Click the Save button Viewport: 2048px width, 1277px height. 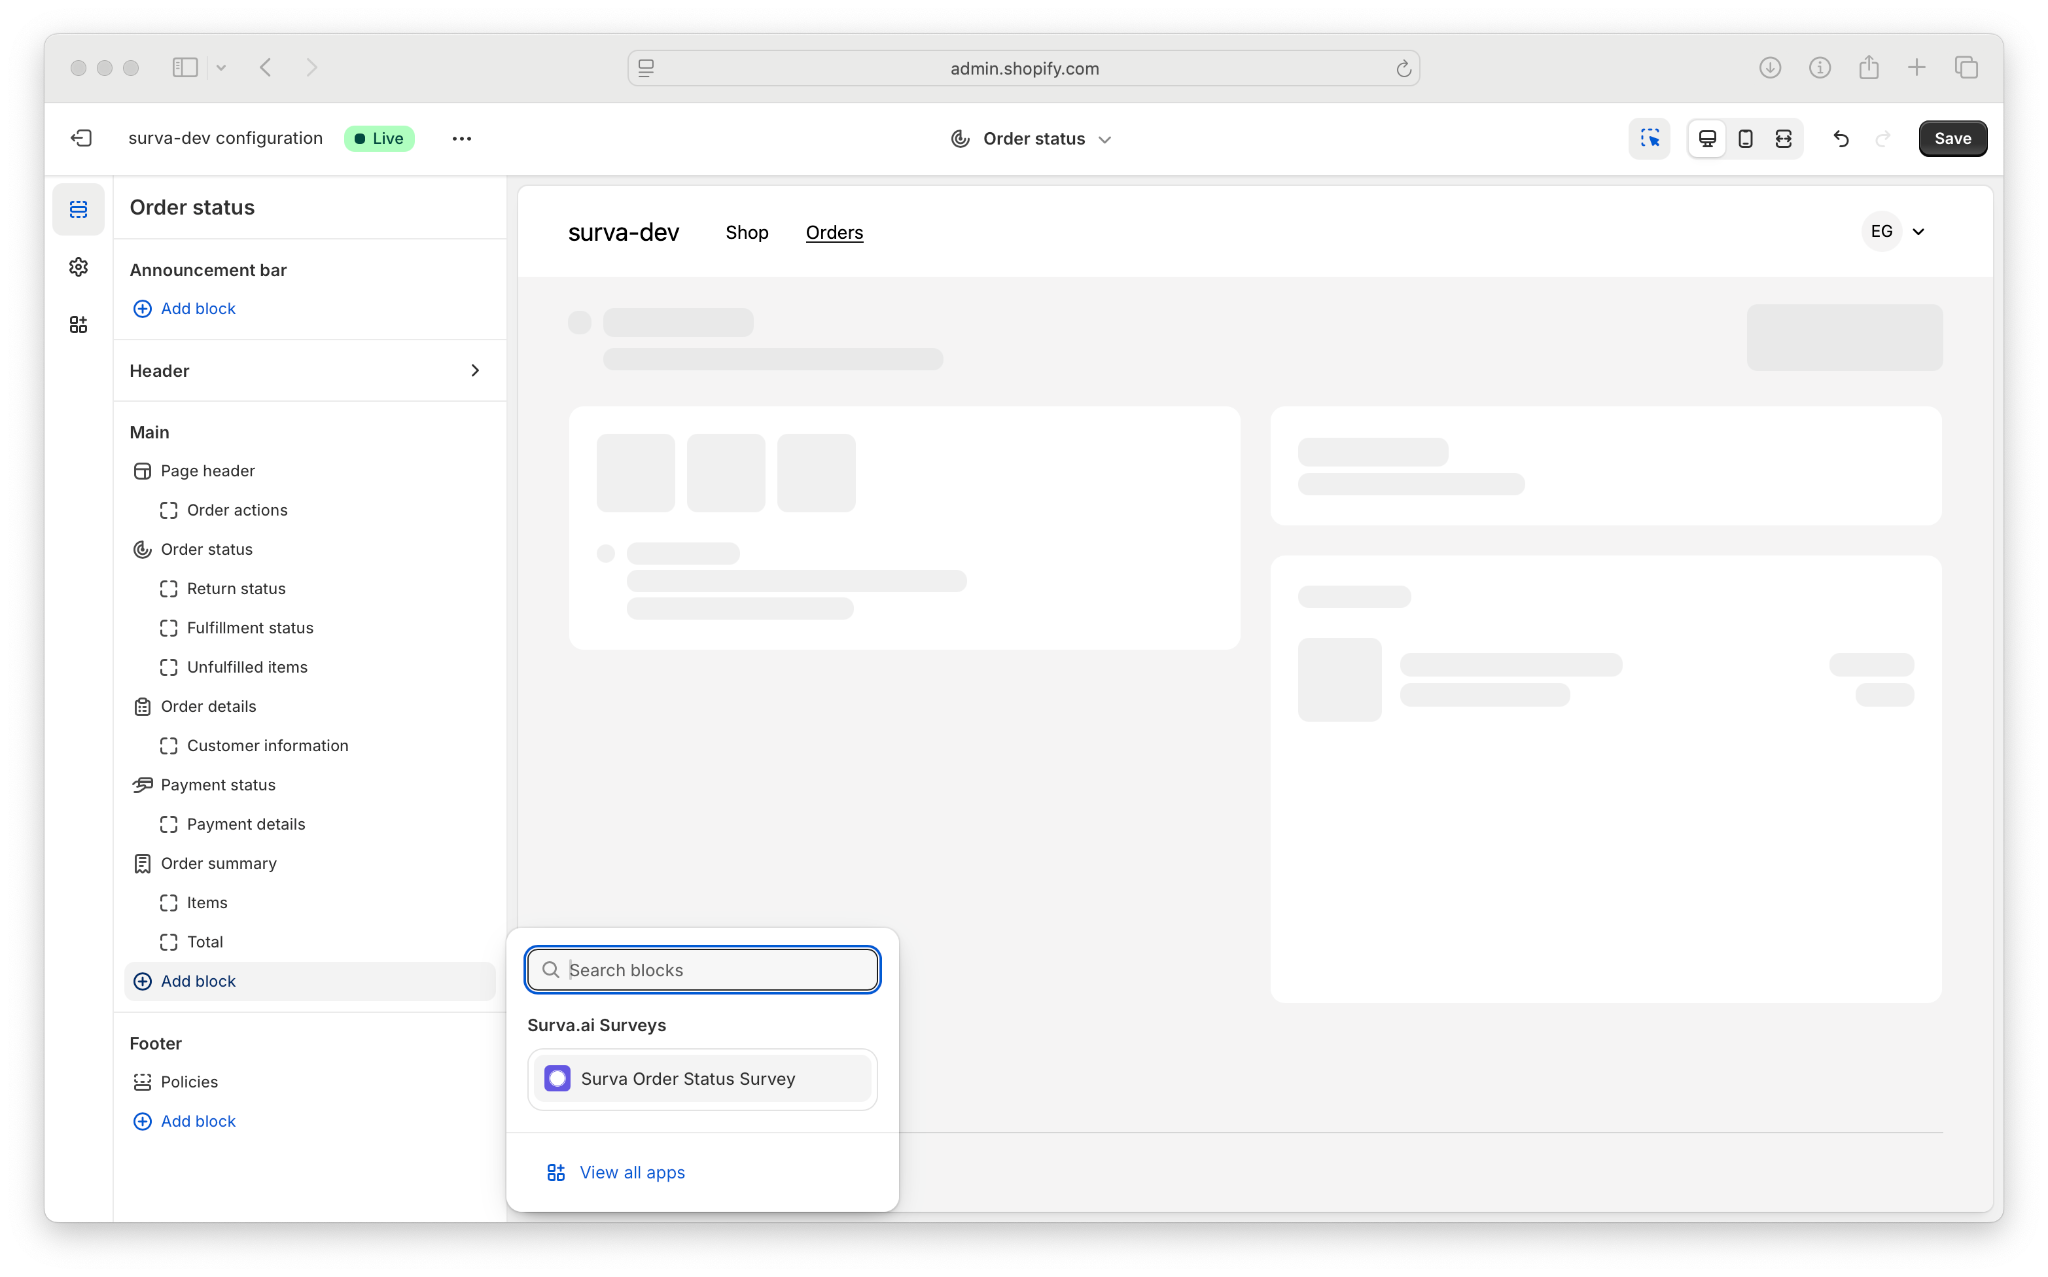point(1952,139)
